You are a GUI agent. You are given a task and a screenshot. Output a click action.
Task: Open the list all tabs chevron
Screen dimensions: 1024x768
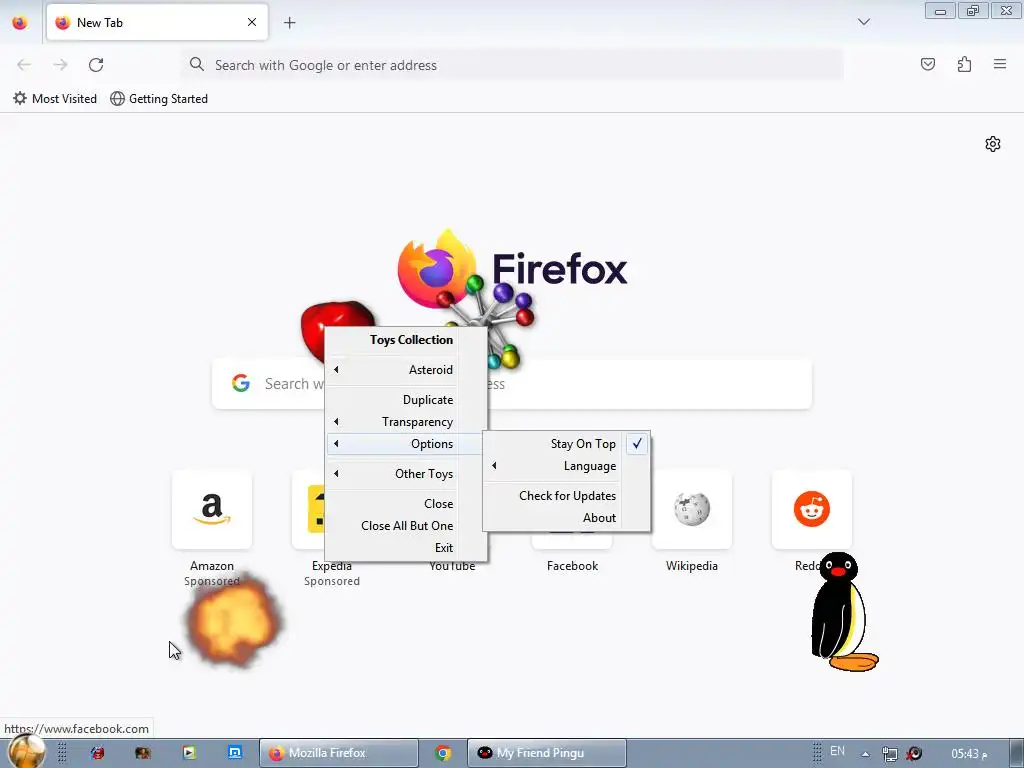pyautogui.click(x=863, y=22)
